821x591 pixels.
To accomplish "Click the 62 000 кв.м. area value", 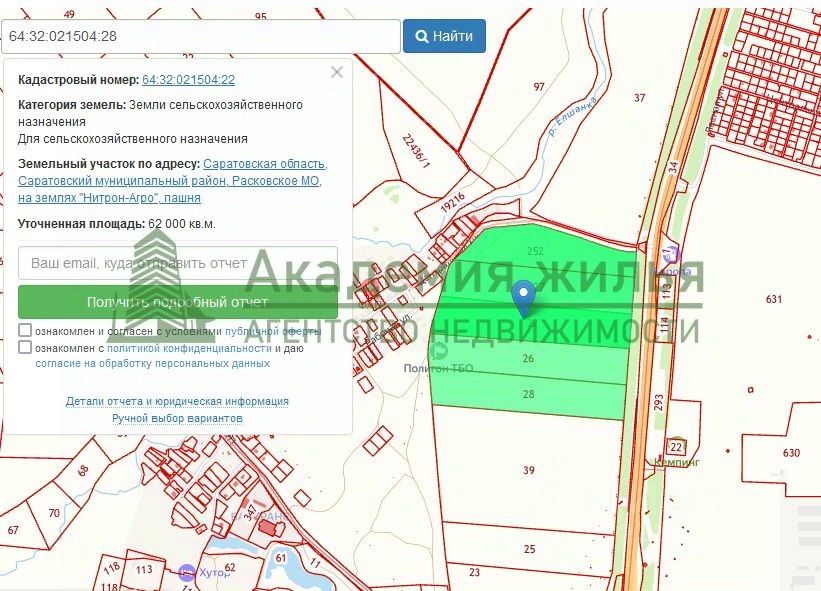I will click(182, 224).
